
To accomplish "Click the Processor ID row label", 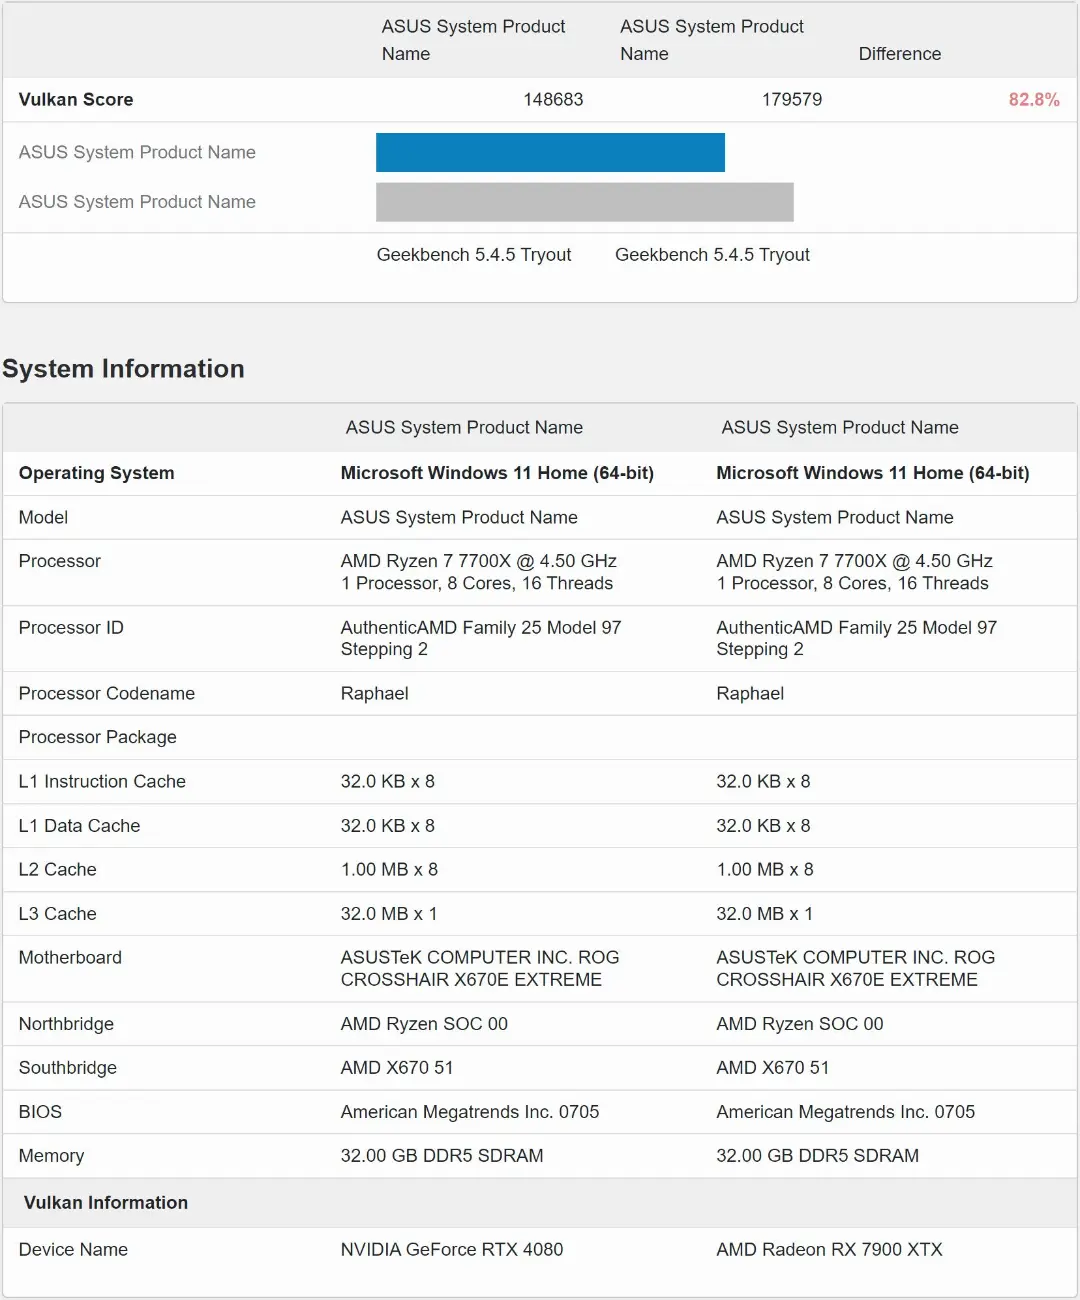I will coord(71,627).
